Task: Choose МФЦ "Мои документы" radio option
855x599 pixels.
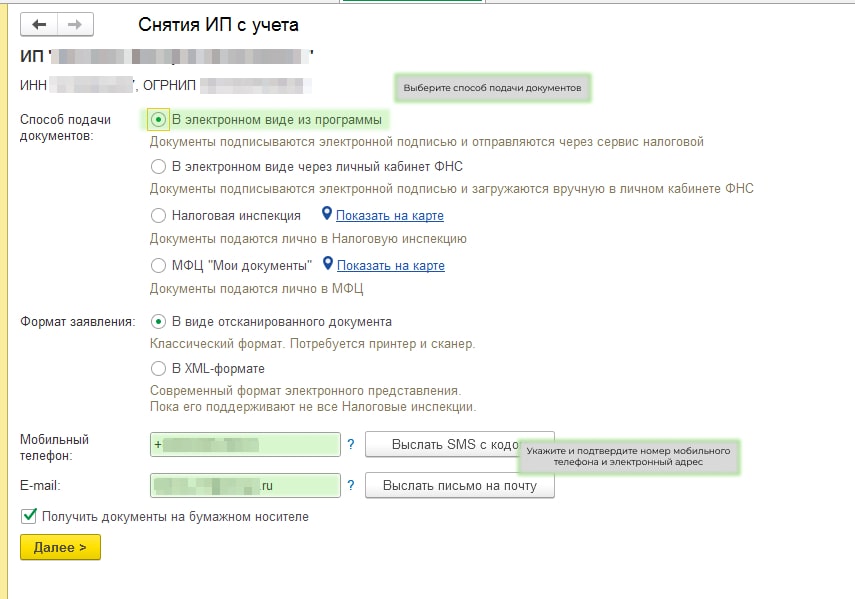Action: click(158, 265)
